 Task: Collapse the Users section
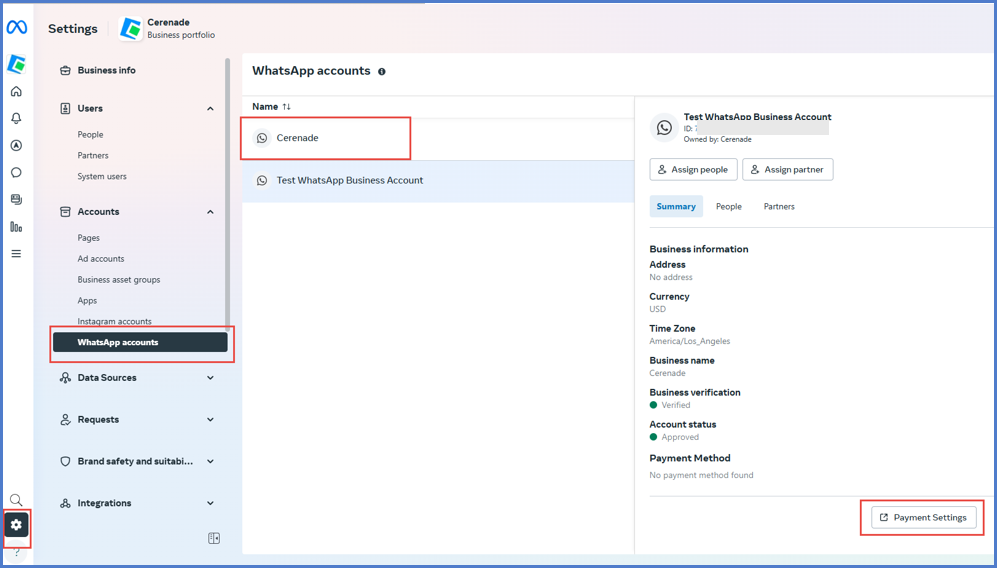click(x=210, y=109)
